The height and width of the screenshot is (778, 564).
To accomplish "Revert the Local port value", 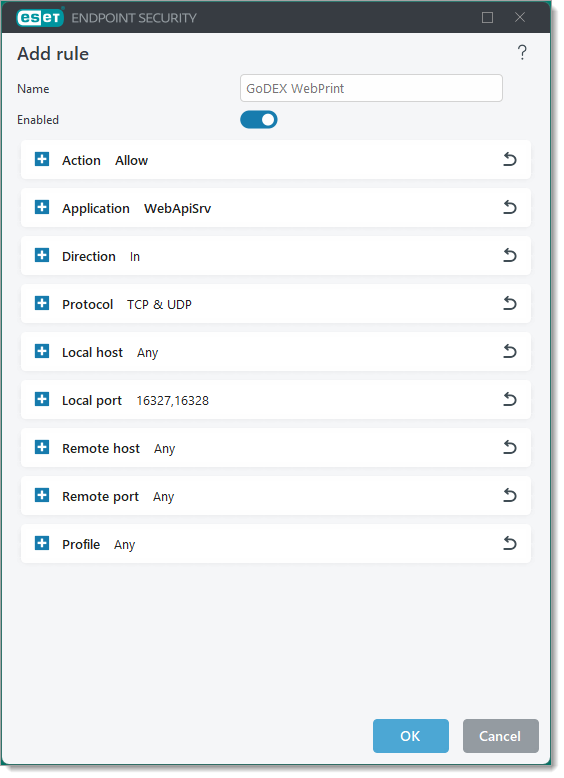I will (x=509, y=399).
